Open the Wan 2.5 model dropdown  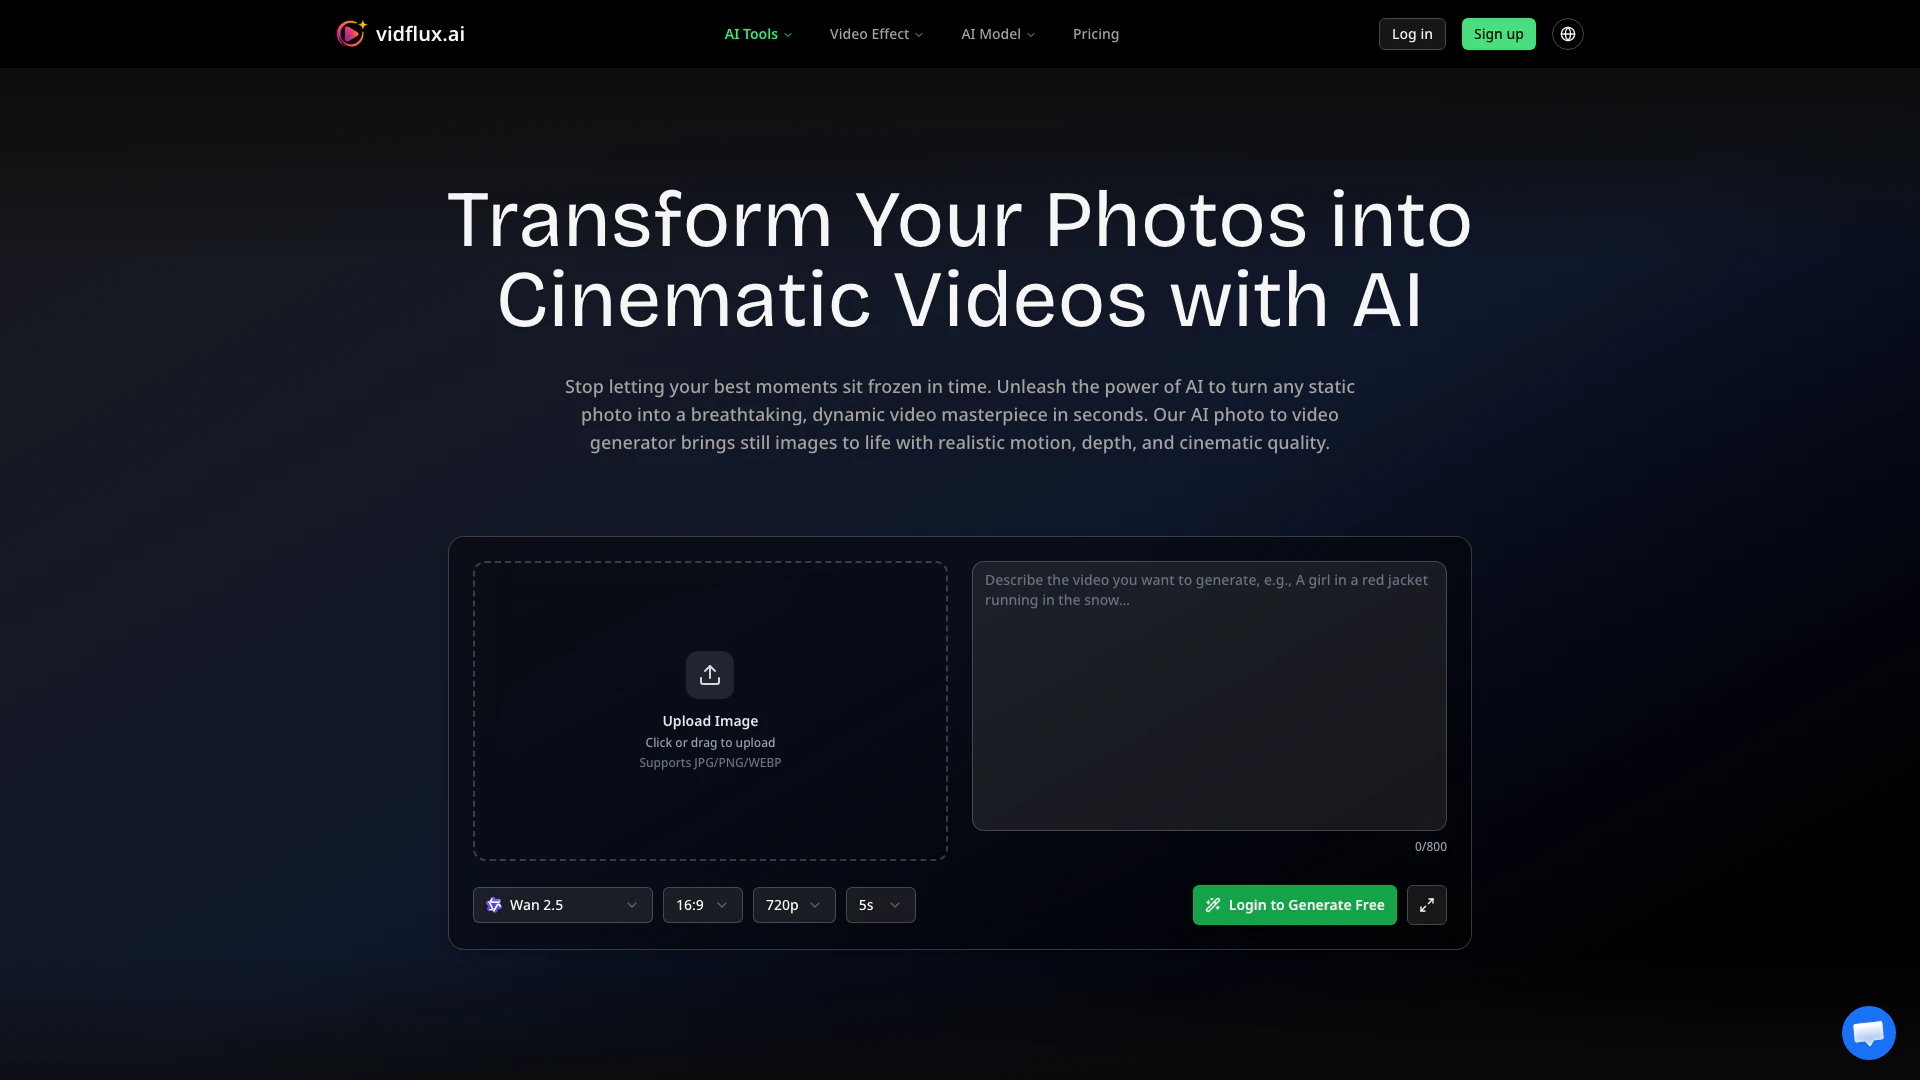point(563,905)
